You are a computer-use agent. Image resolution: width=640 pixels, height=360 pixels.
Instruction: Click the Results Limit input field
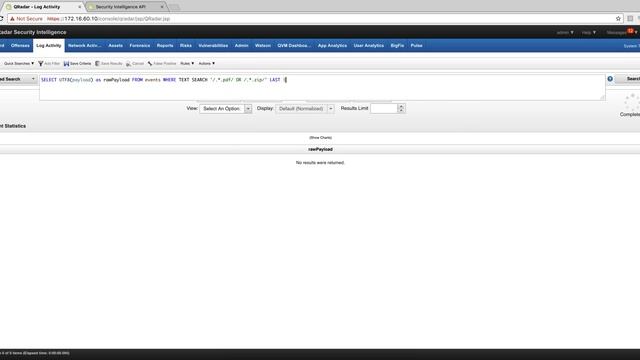pos(384,109)
